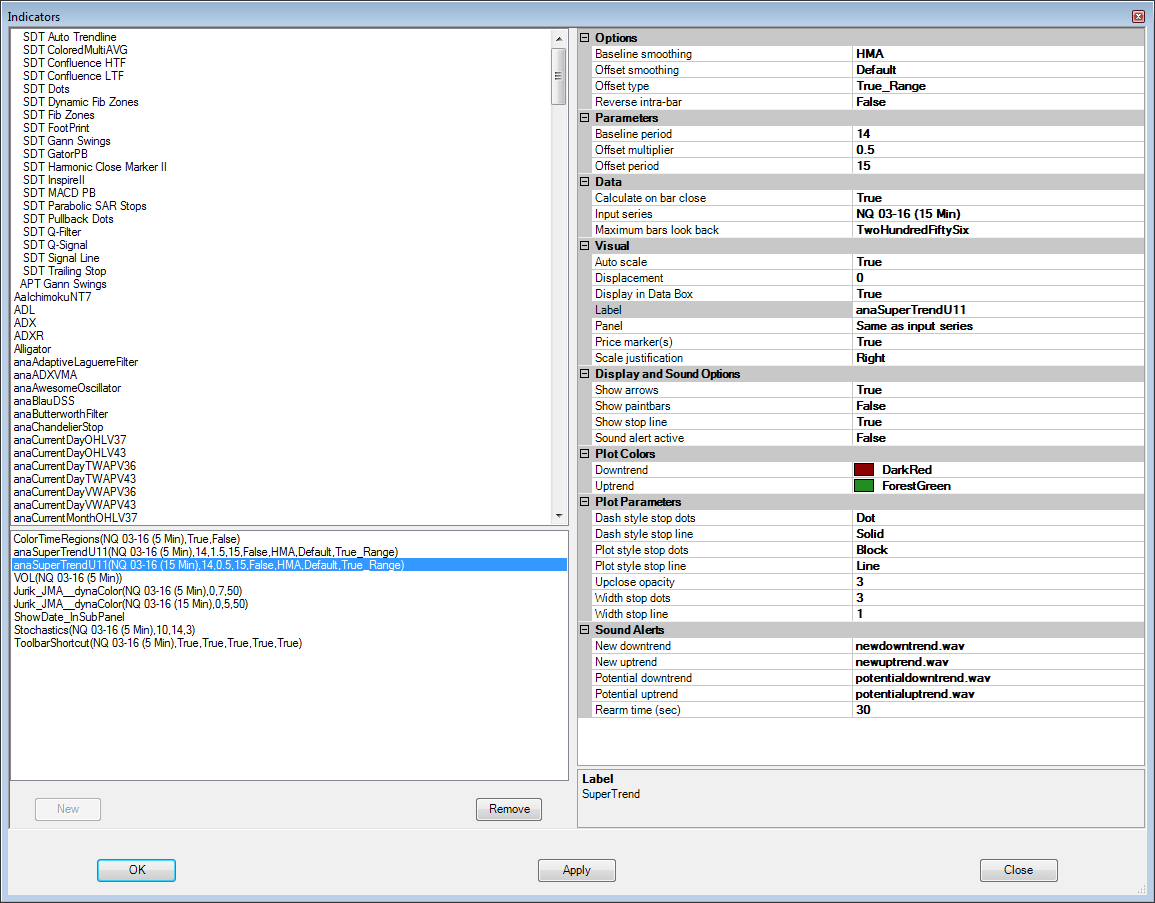Click the OK button
This screenshot has width=1155, height=903.
pyautogui.click(x=136, y=870)
